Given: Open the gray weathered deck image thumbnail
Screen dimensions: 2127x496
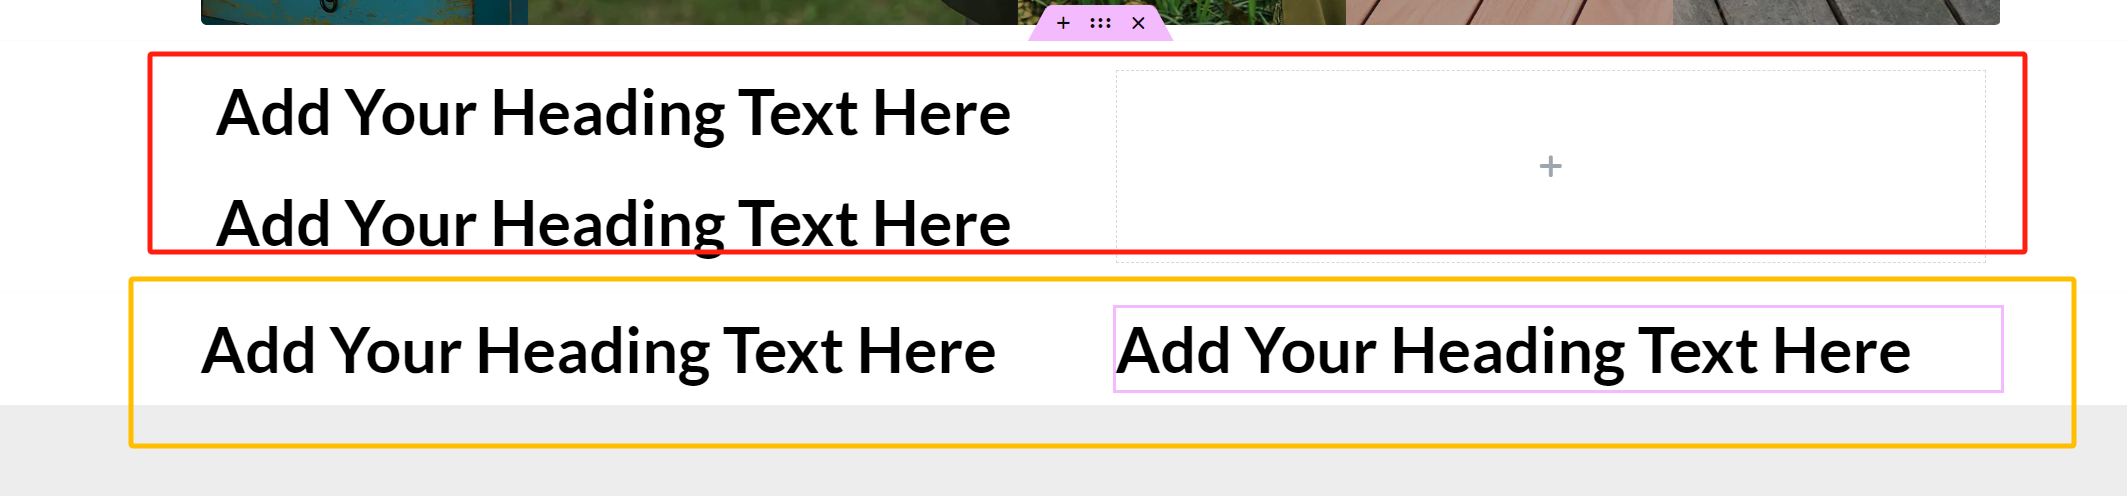Looking at the screenshot, I should click(1836, 12).
